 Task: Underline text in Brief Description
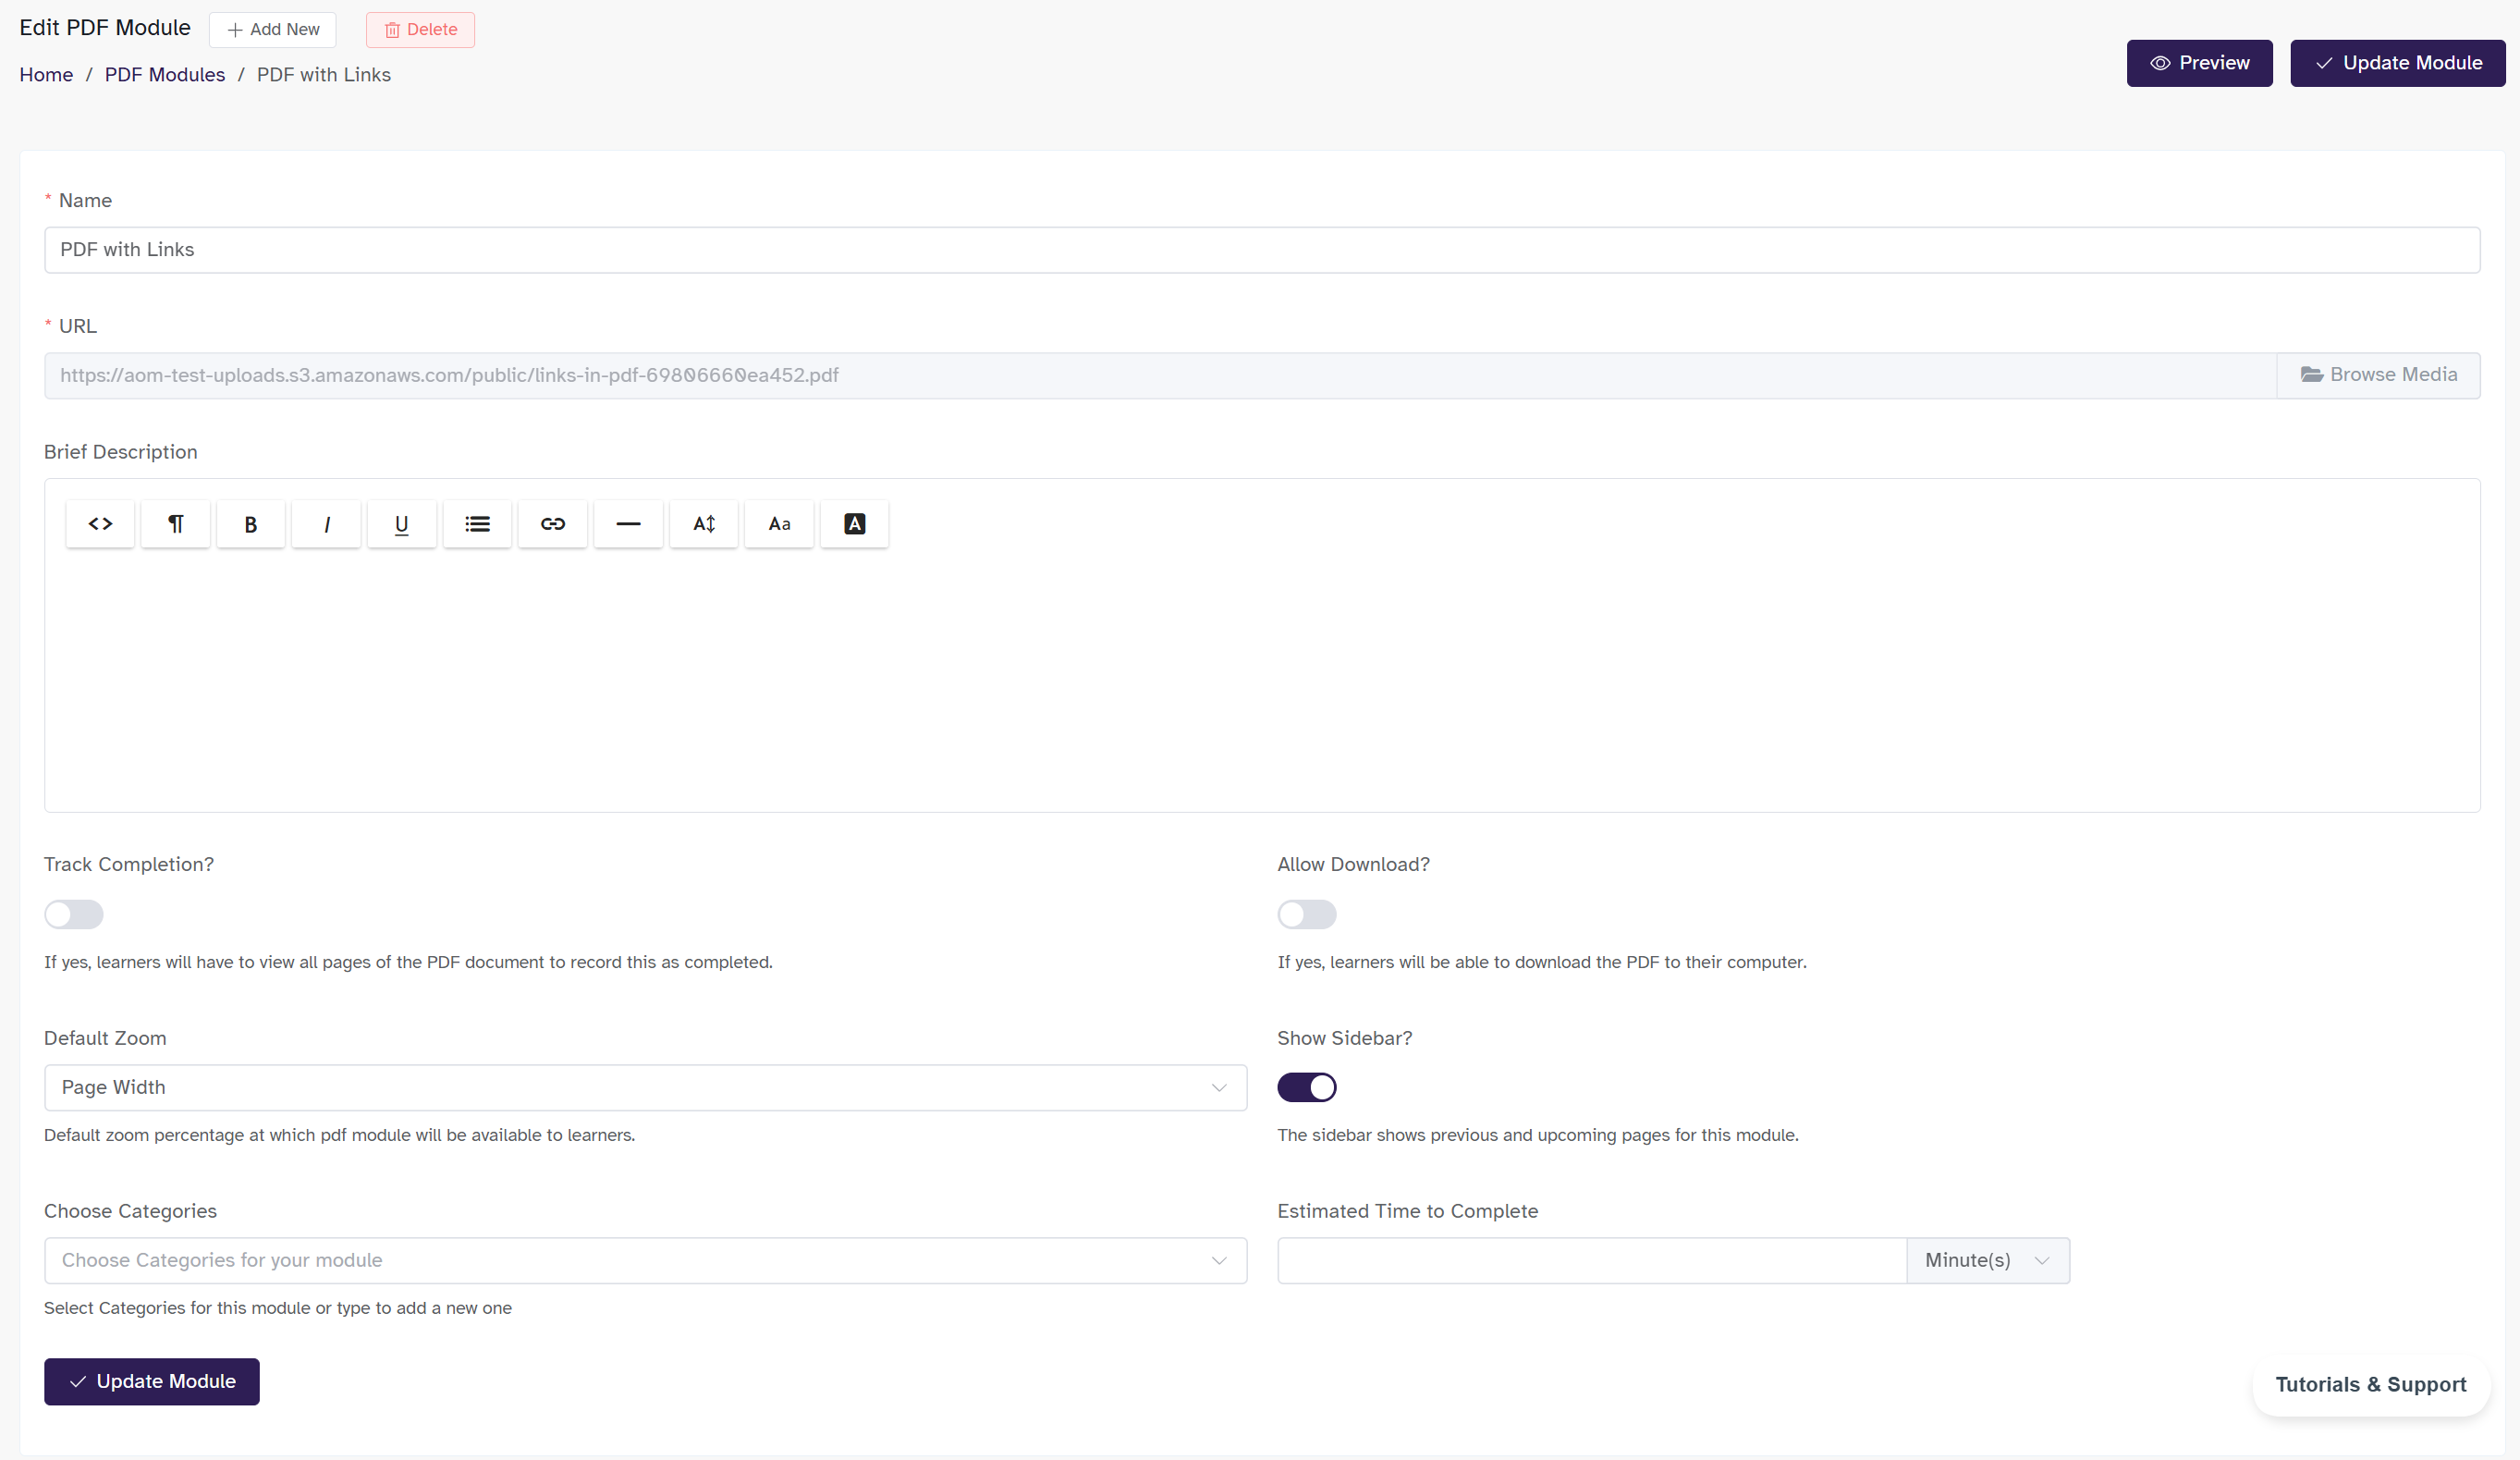[402, 524]
